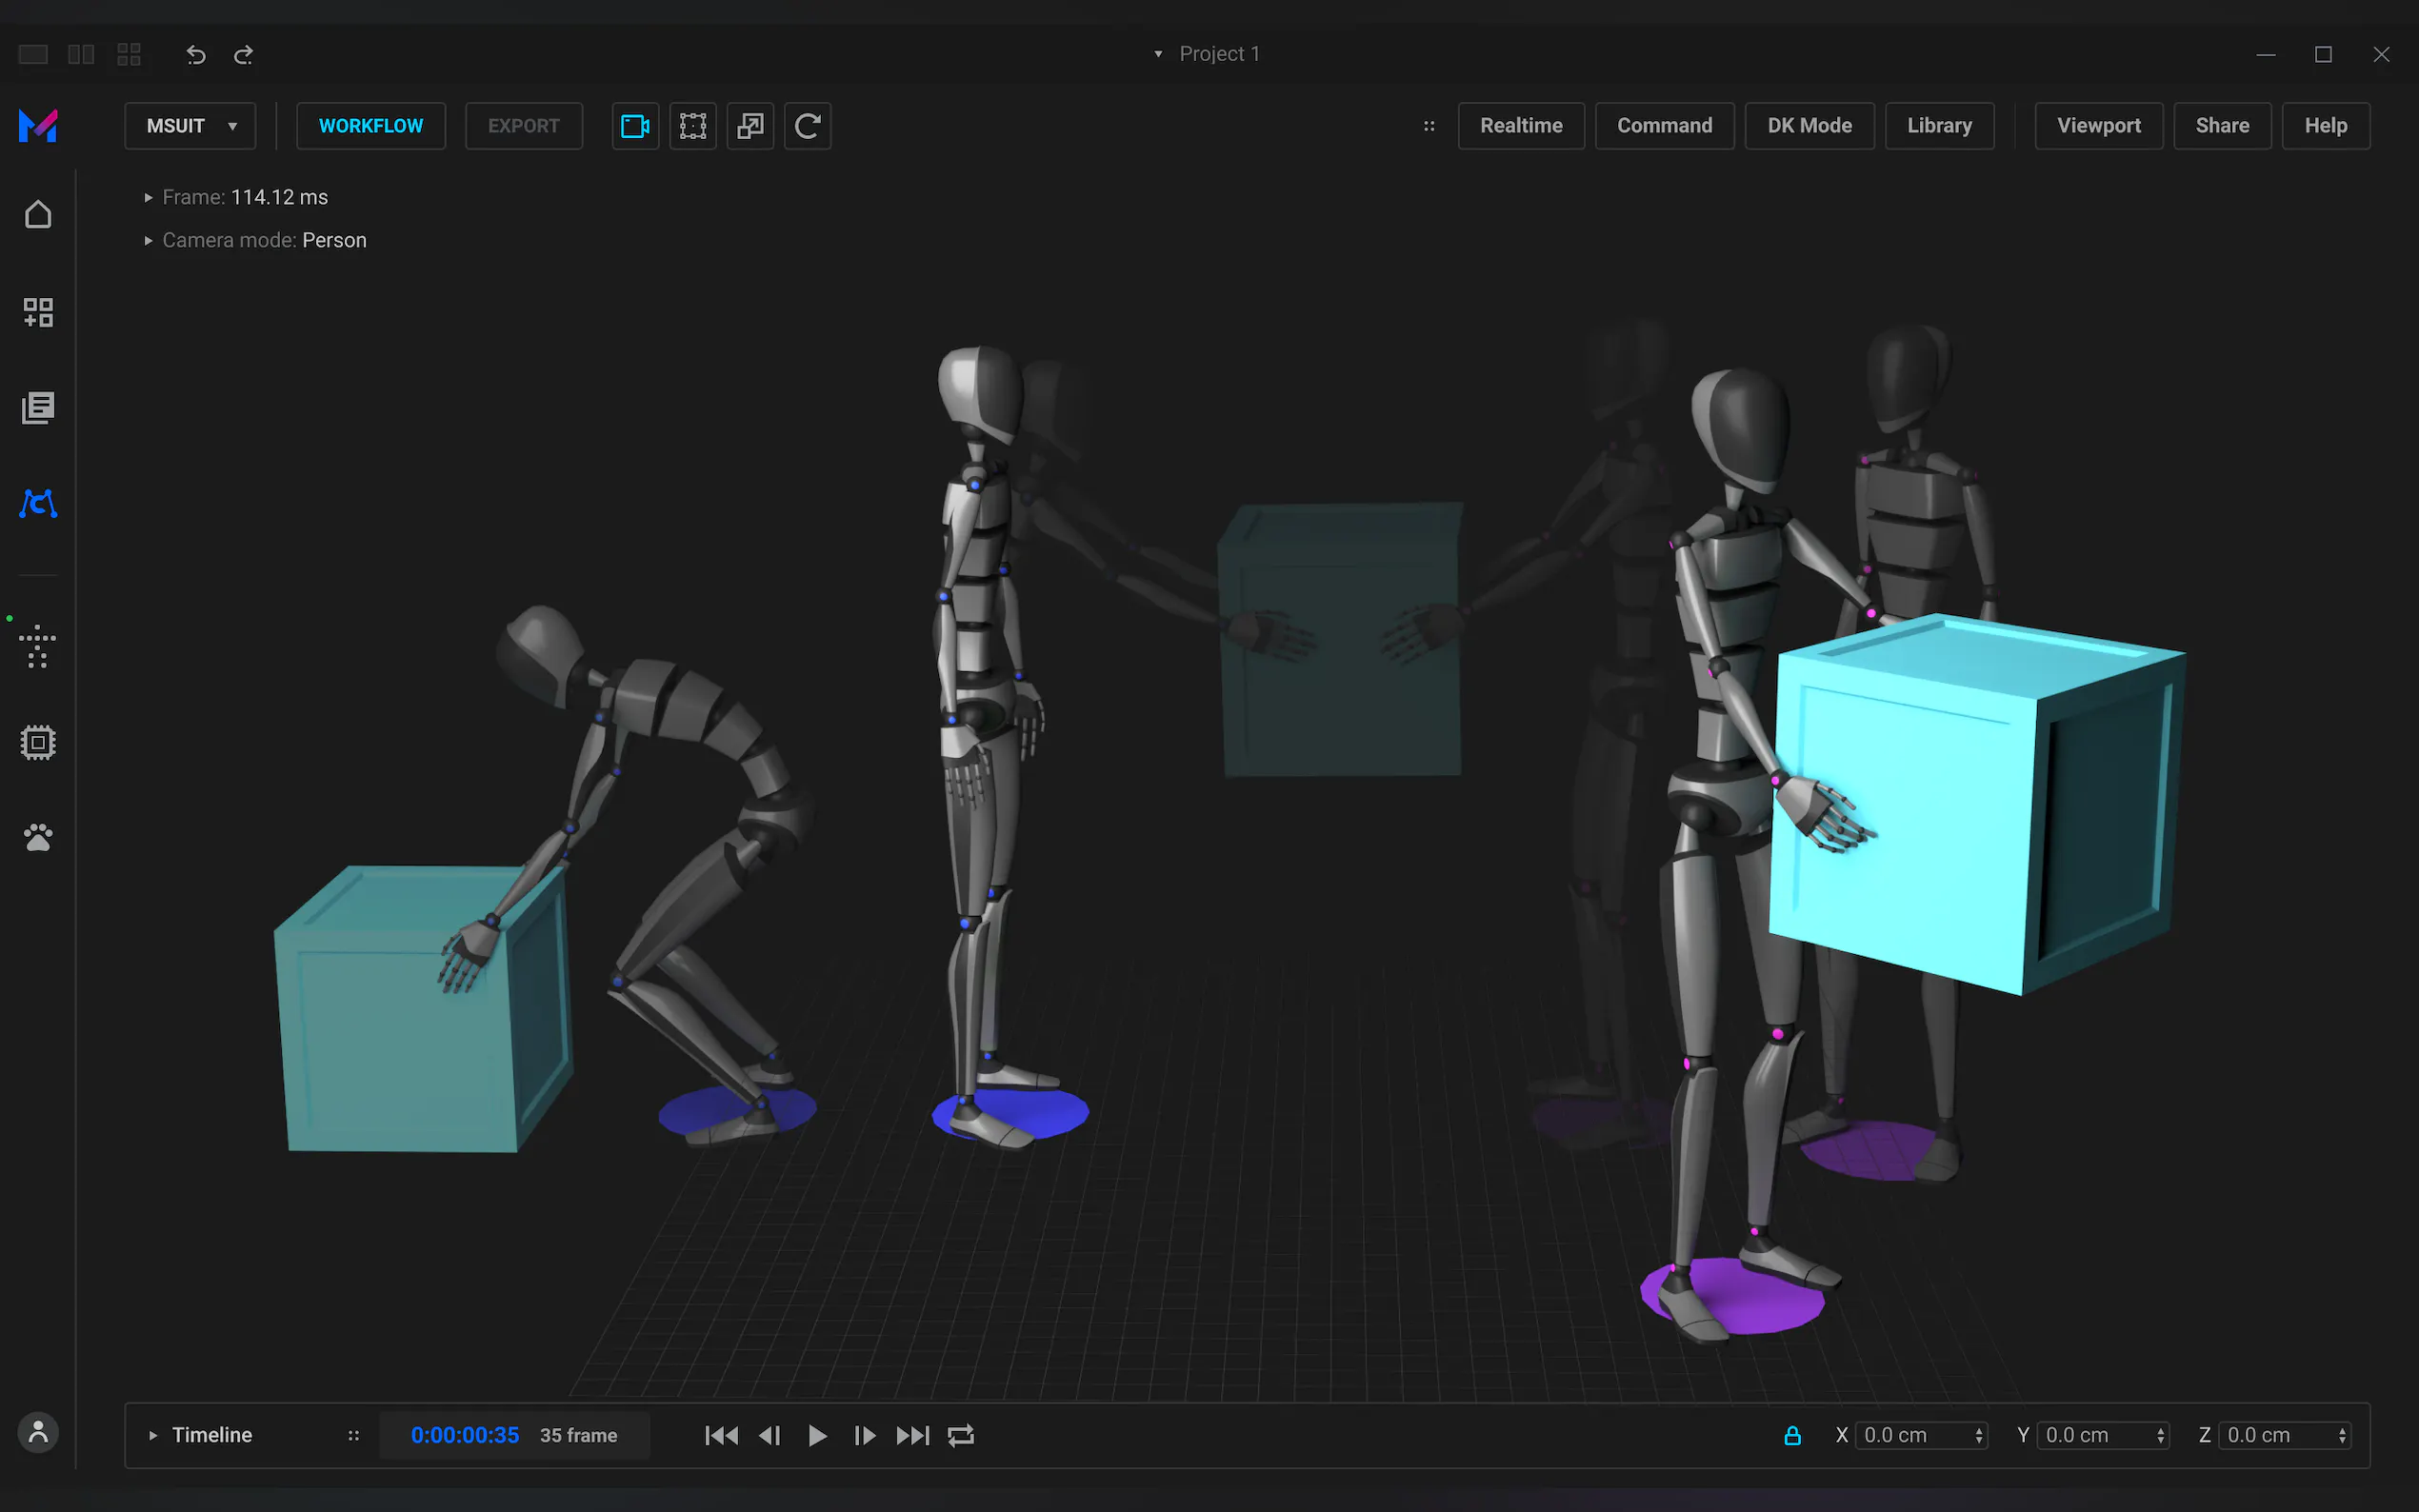Select the chip processor sidebar icon

click(38, 742)
